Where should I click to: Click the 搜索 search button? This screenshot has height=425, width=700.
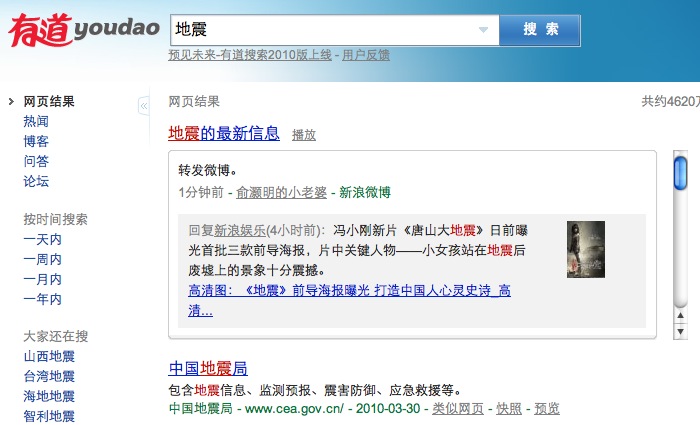click(x=540, y=30)
